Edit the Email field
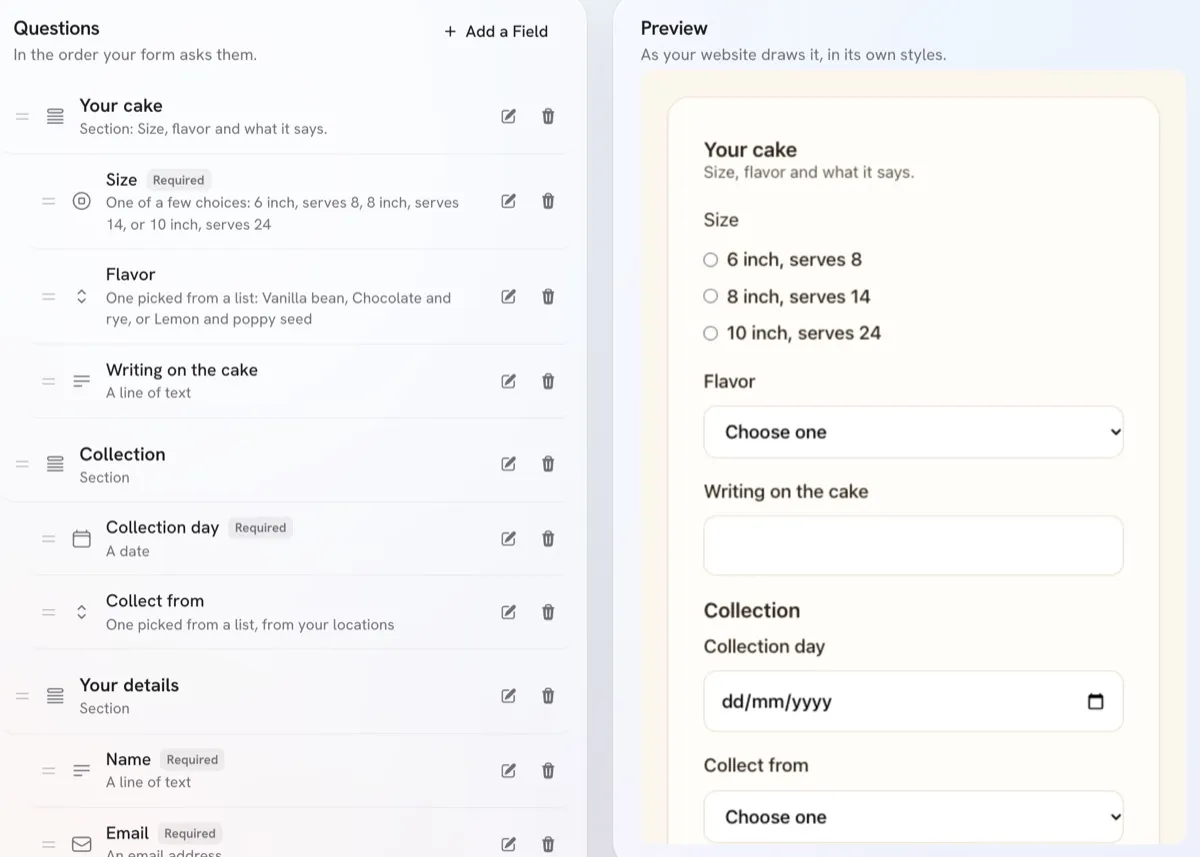The width and height of the screenshot is (1200, 857). (508, 844)
